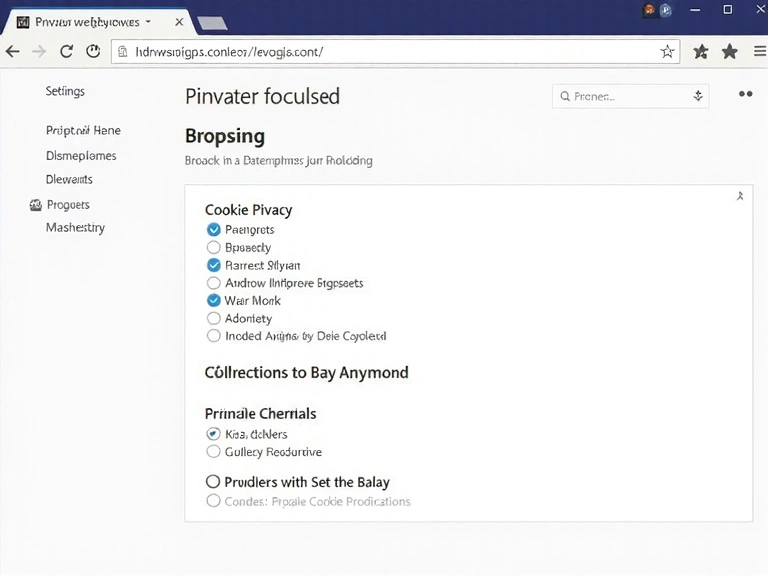The height and width of the screenshot is (576, 768).
Task: Enable the Bpasedy option
Action: [x=214, y=247]
